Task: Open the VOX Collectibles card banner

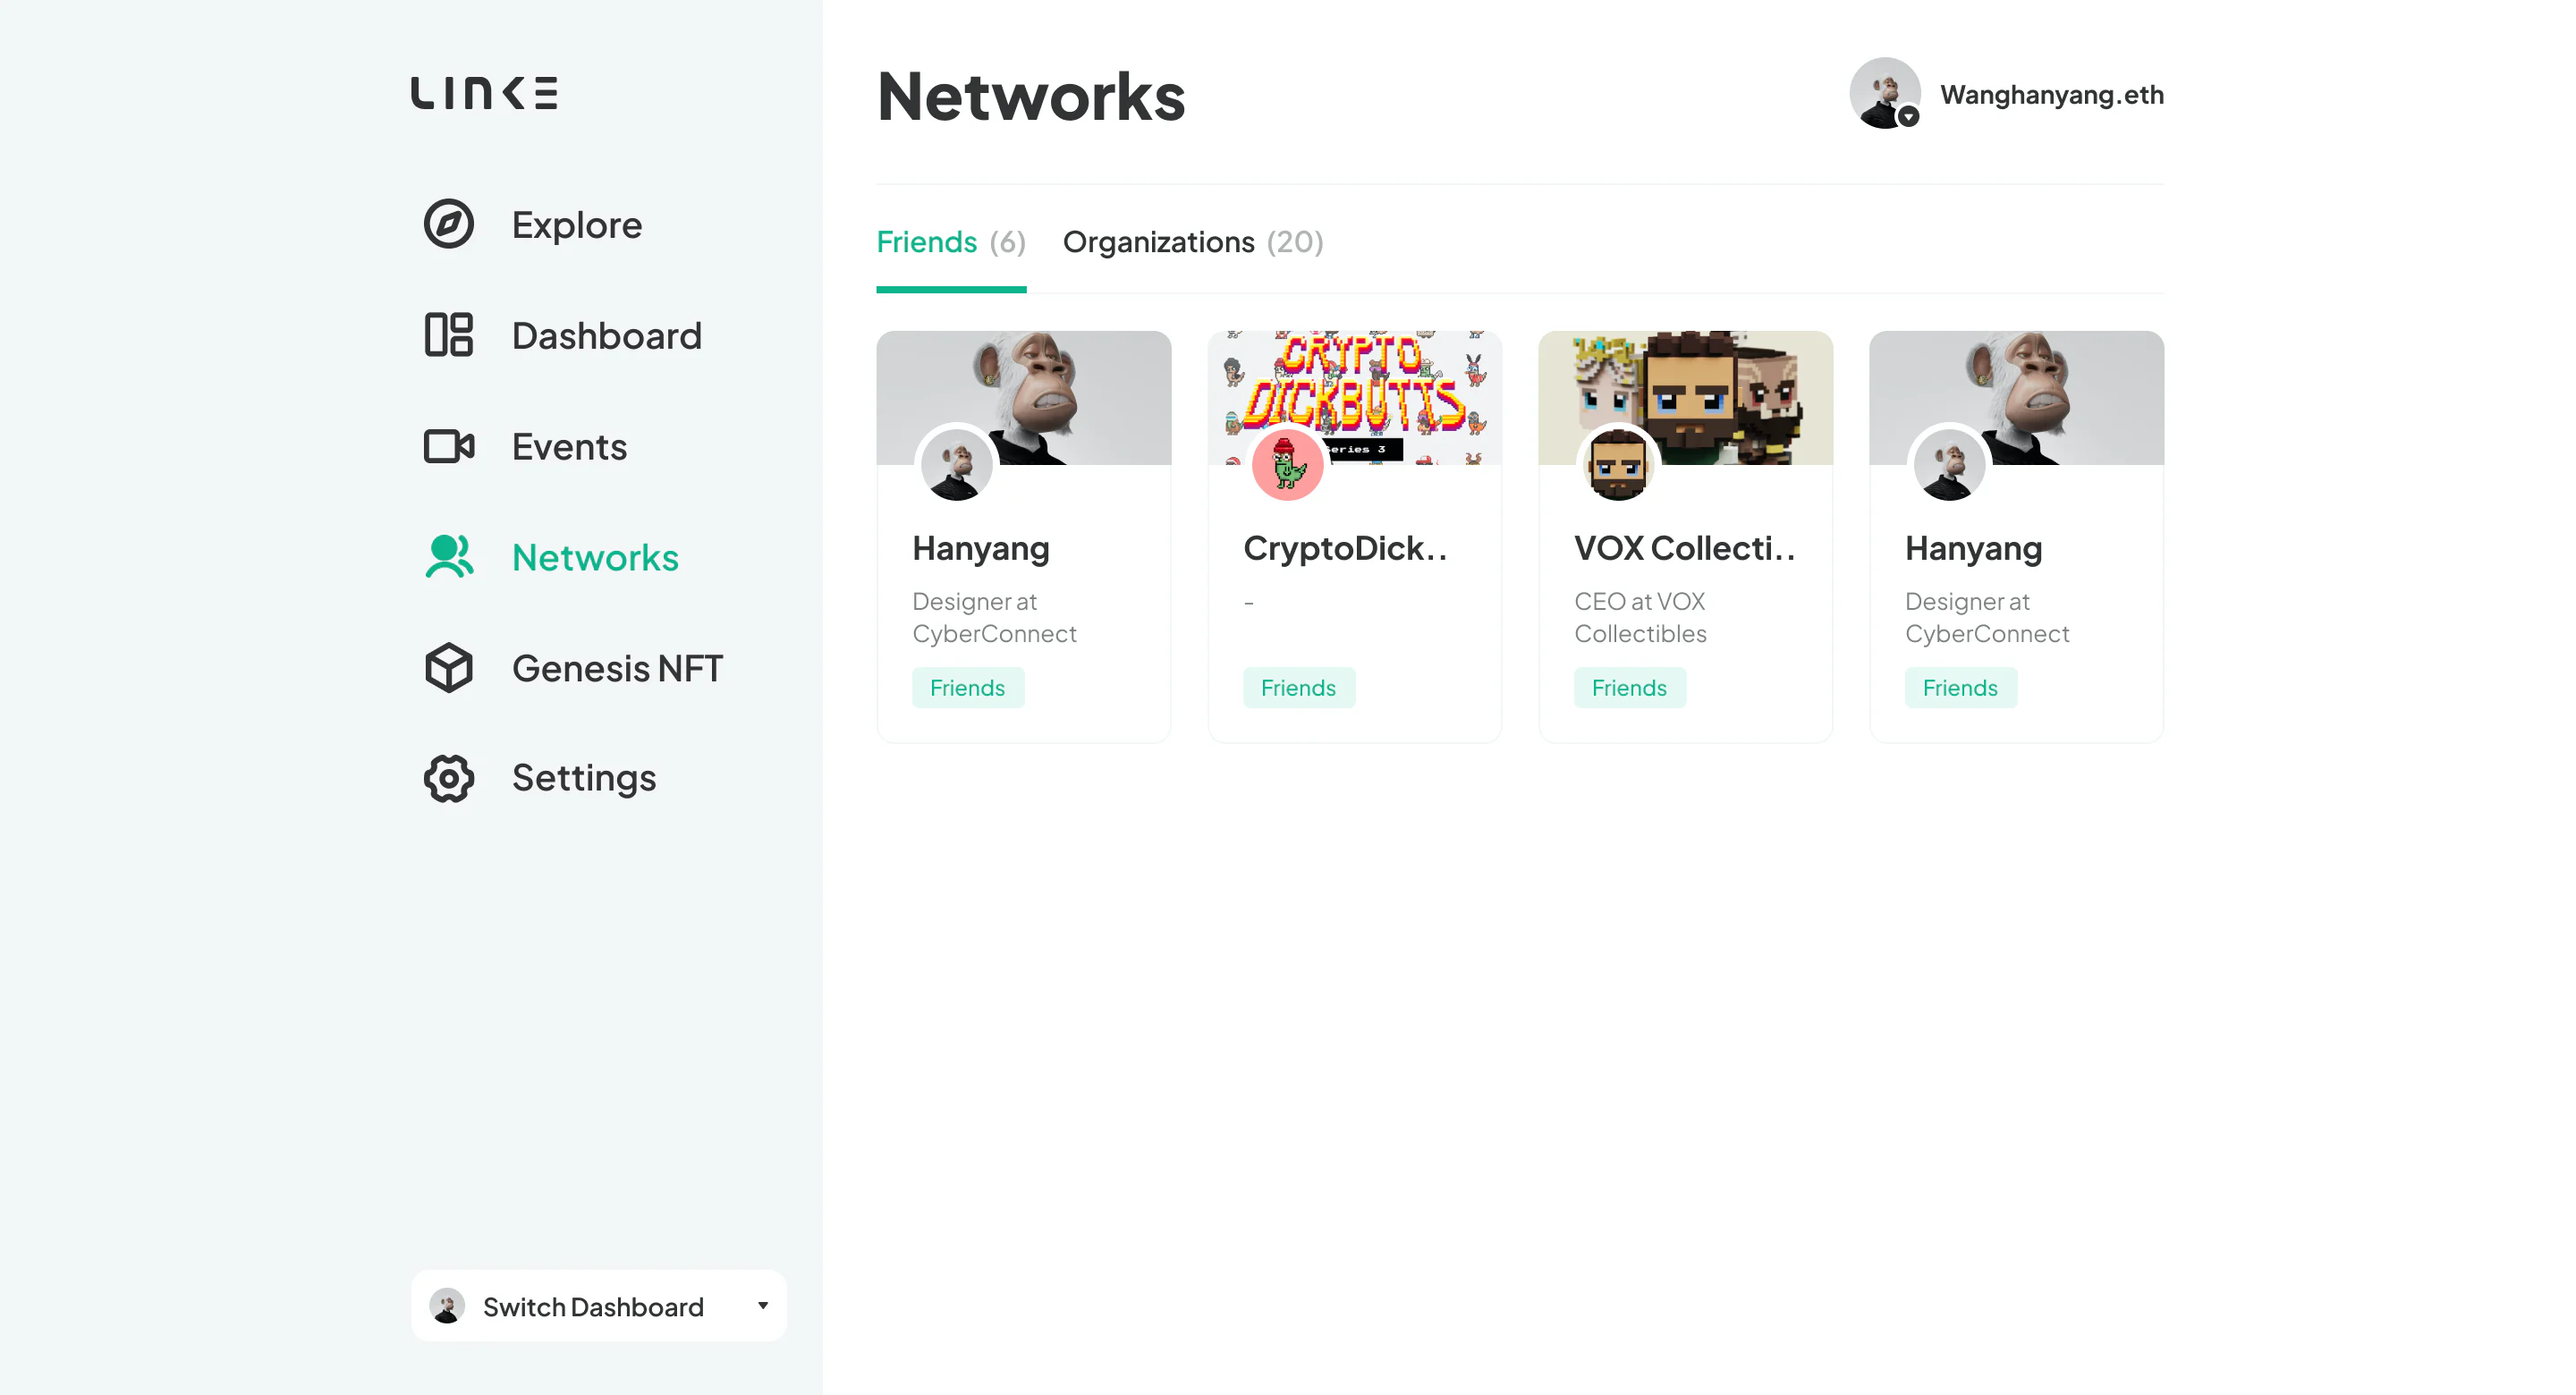Action: point(1685,398)
